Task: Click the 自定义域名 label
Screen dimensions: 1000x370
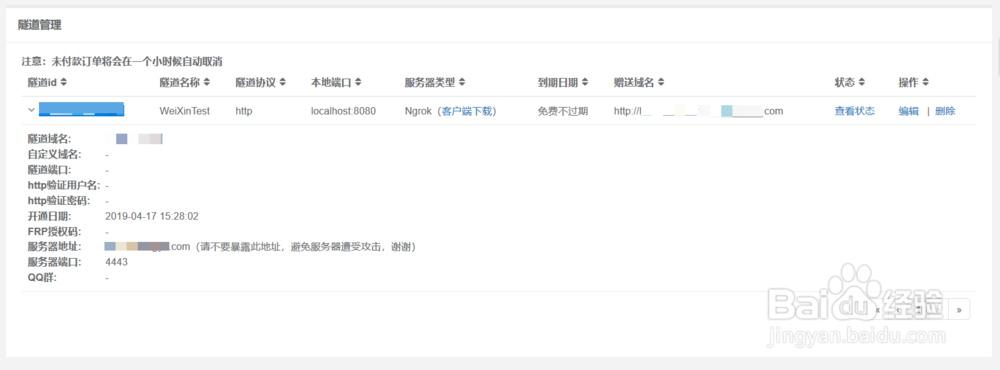Action: pyautogui.click(x=55, y=154)
